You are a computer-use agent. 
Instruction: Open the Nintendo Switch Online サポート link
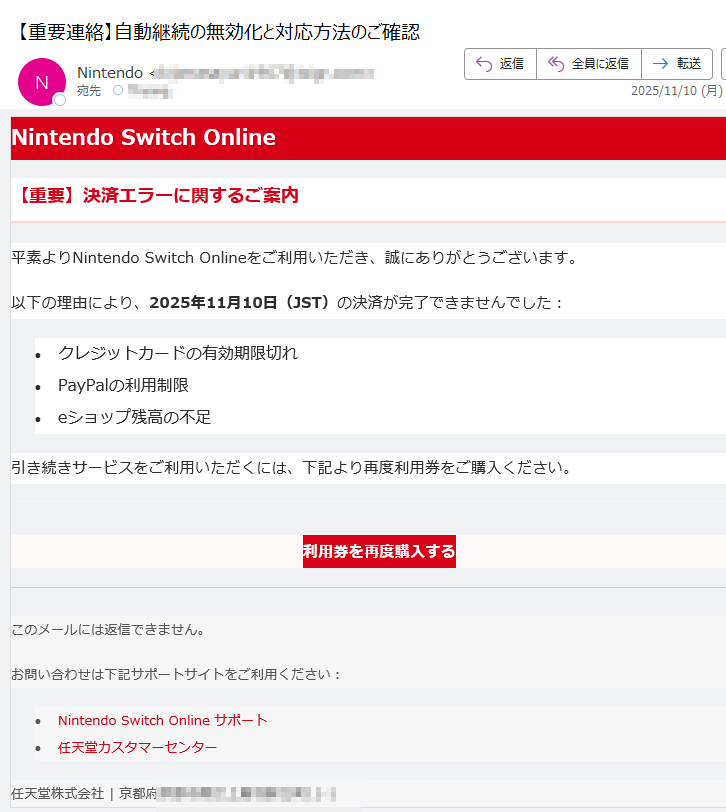163,720
